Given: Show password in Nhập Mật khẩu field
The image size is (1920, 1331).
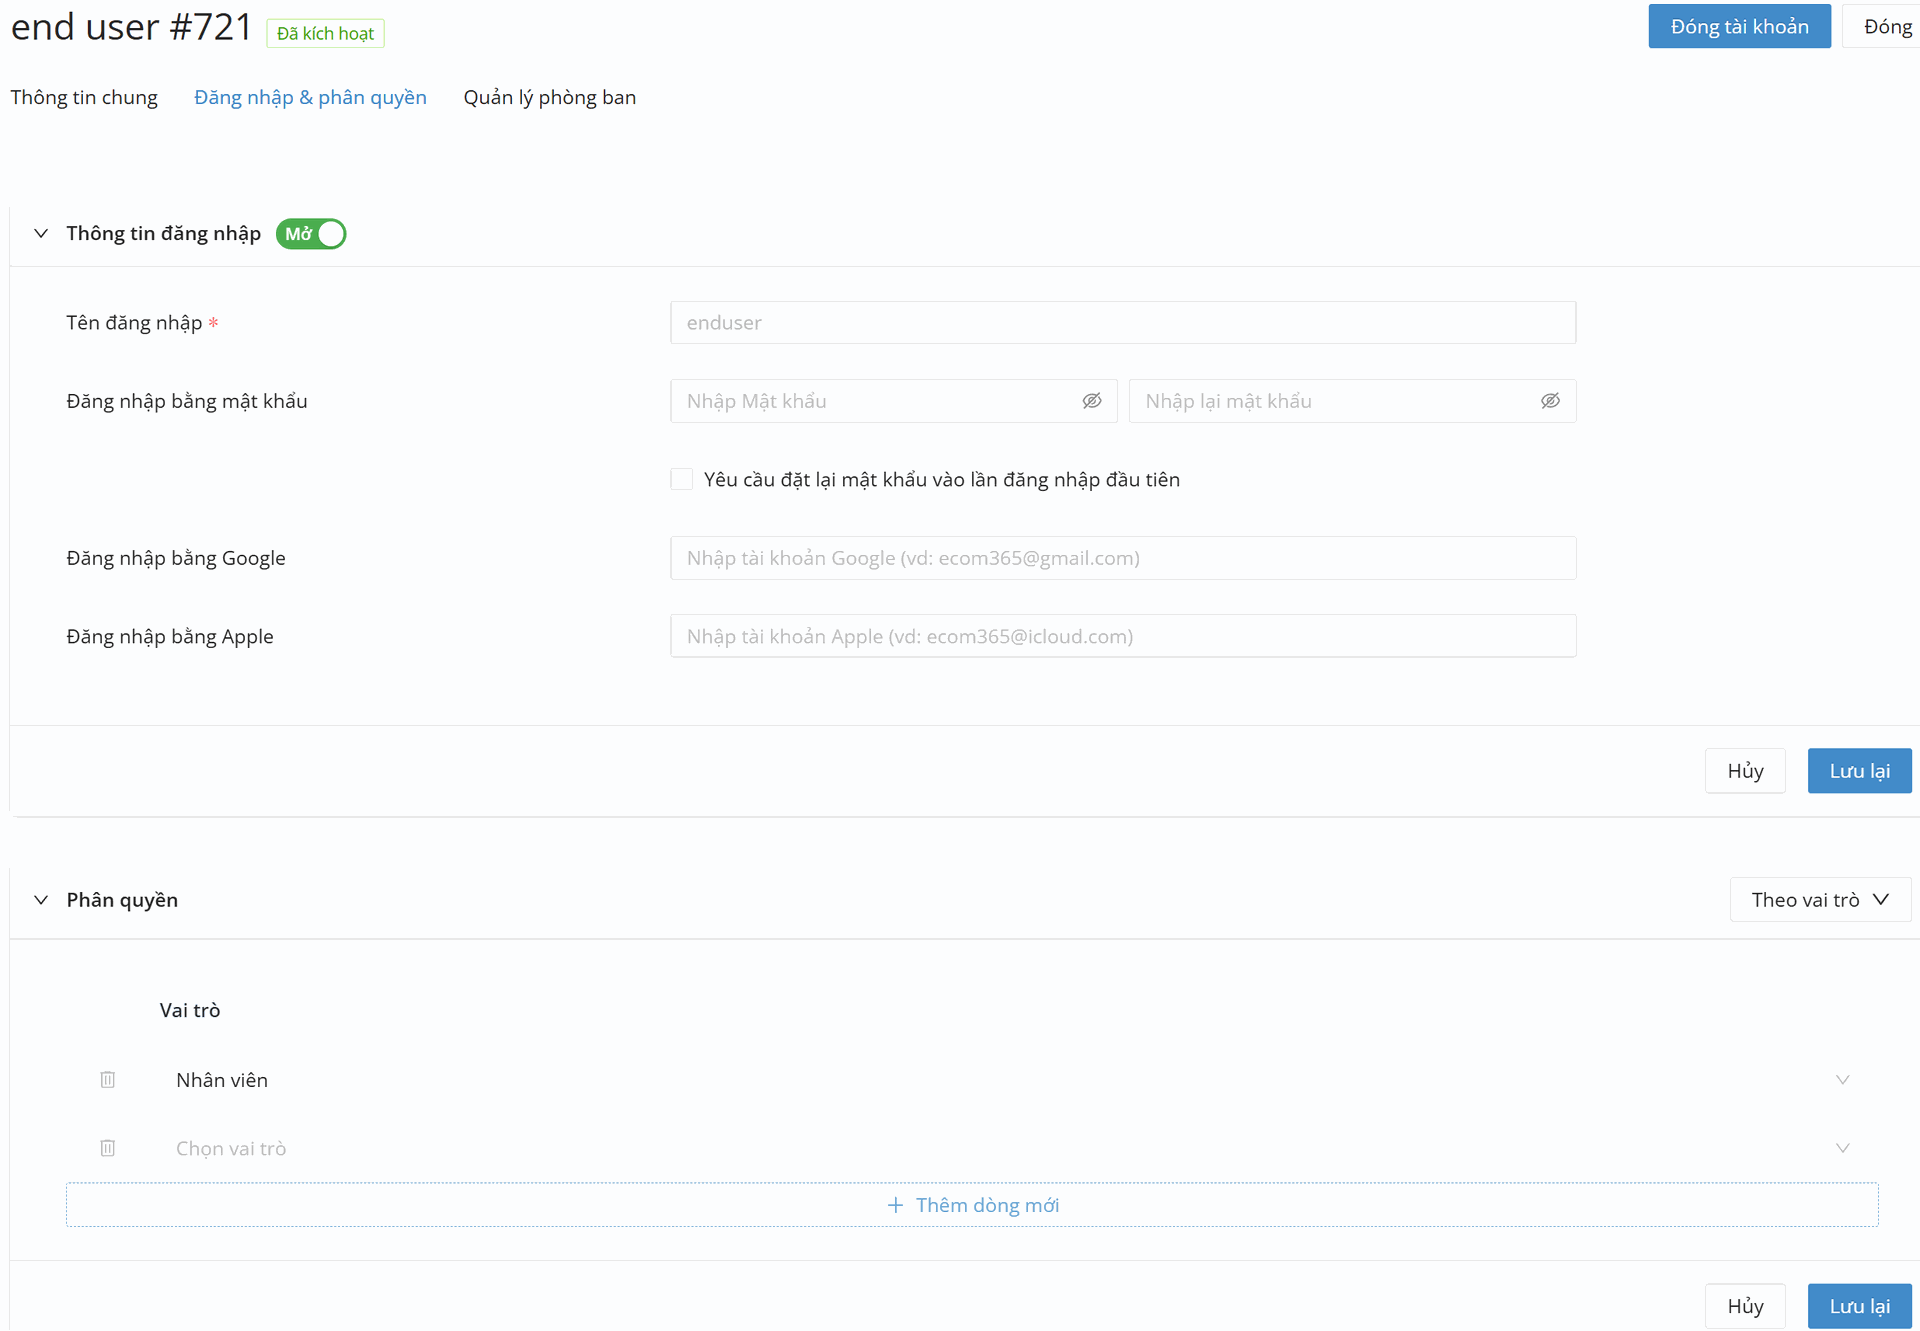Looking at the screenshot, I should click(1091, 401).
